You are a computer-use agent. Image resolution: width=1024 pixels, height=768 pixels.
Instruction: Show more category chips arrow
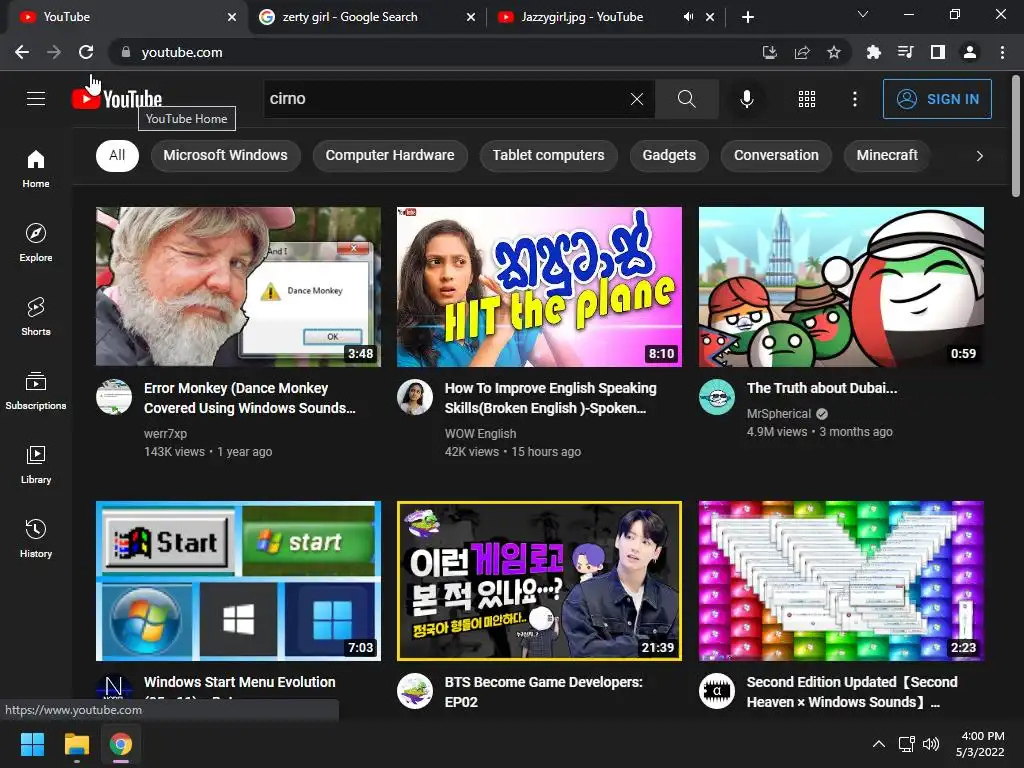tap(979, 155)
